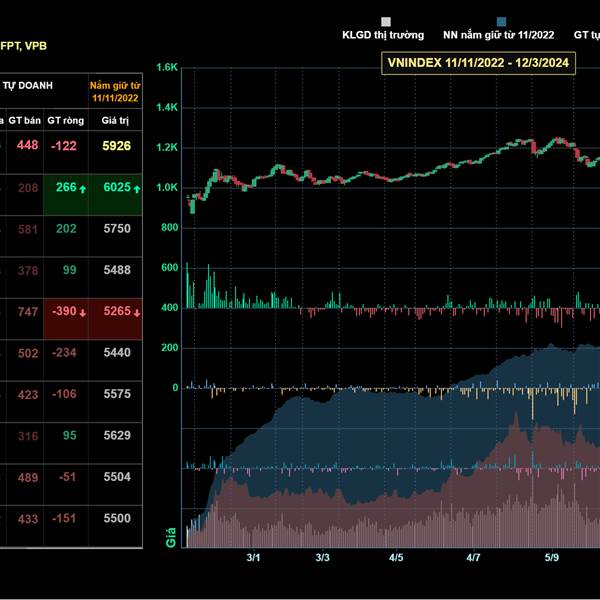Screen dimensions: 600x600
Task: Toggle the KLGD thị trường legend label
Action: pyautogui.click(x=385, y=34)
